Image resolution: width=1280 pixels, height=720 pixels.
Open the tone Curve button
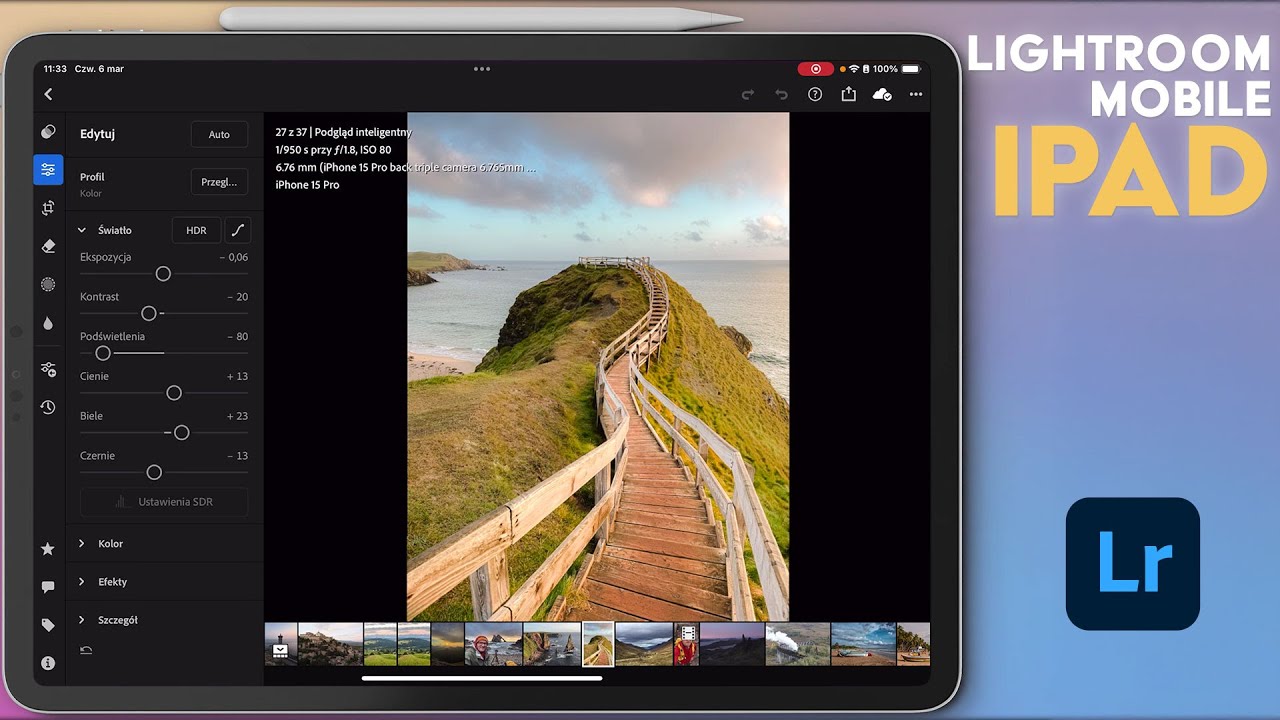pos(238,230)
